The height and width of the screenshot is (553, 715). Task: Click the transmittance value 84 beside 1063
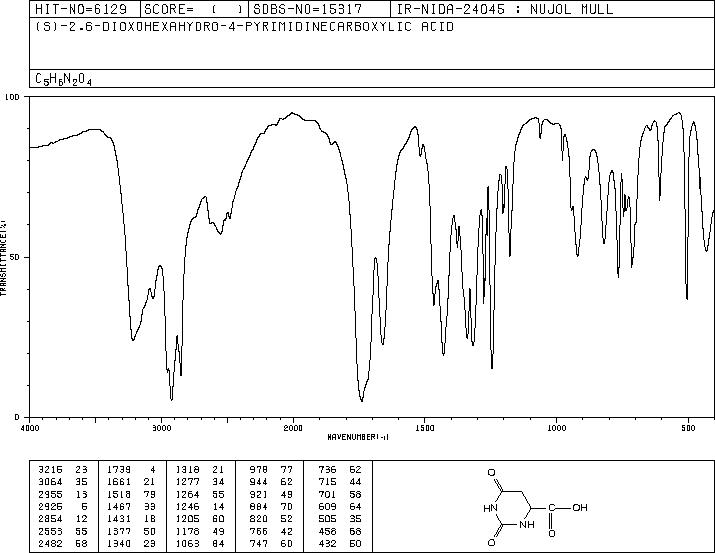tap(218, 543)
